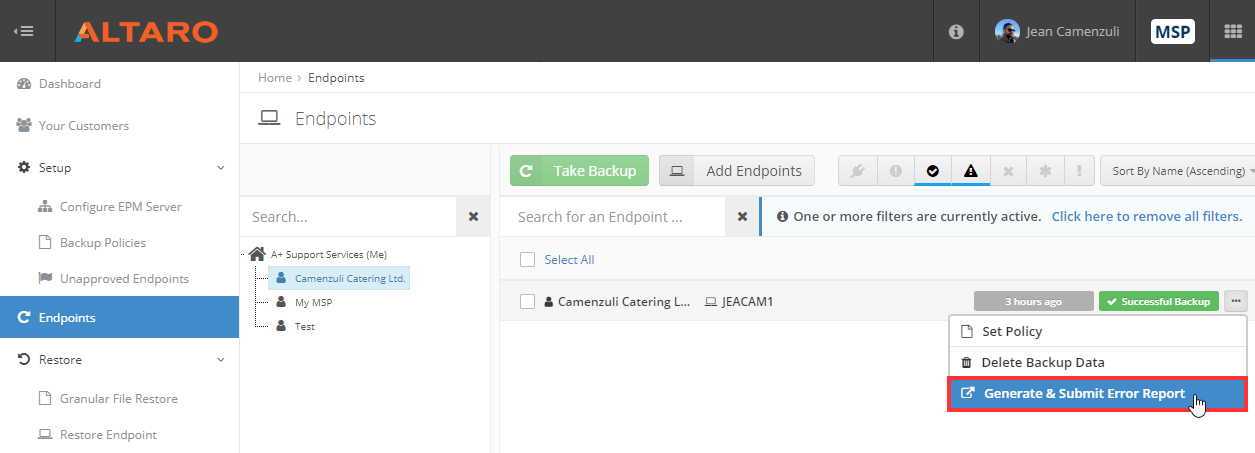Choose Generate & Submit Error Report

pos(1097,394)
